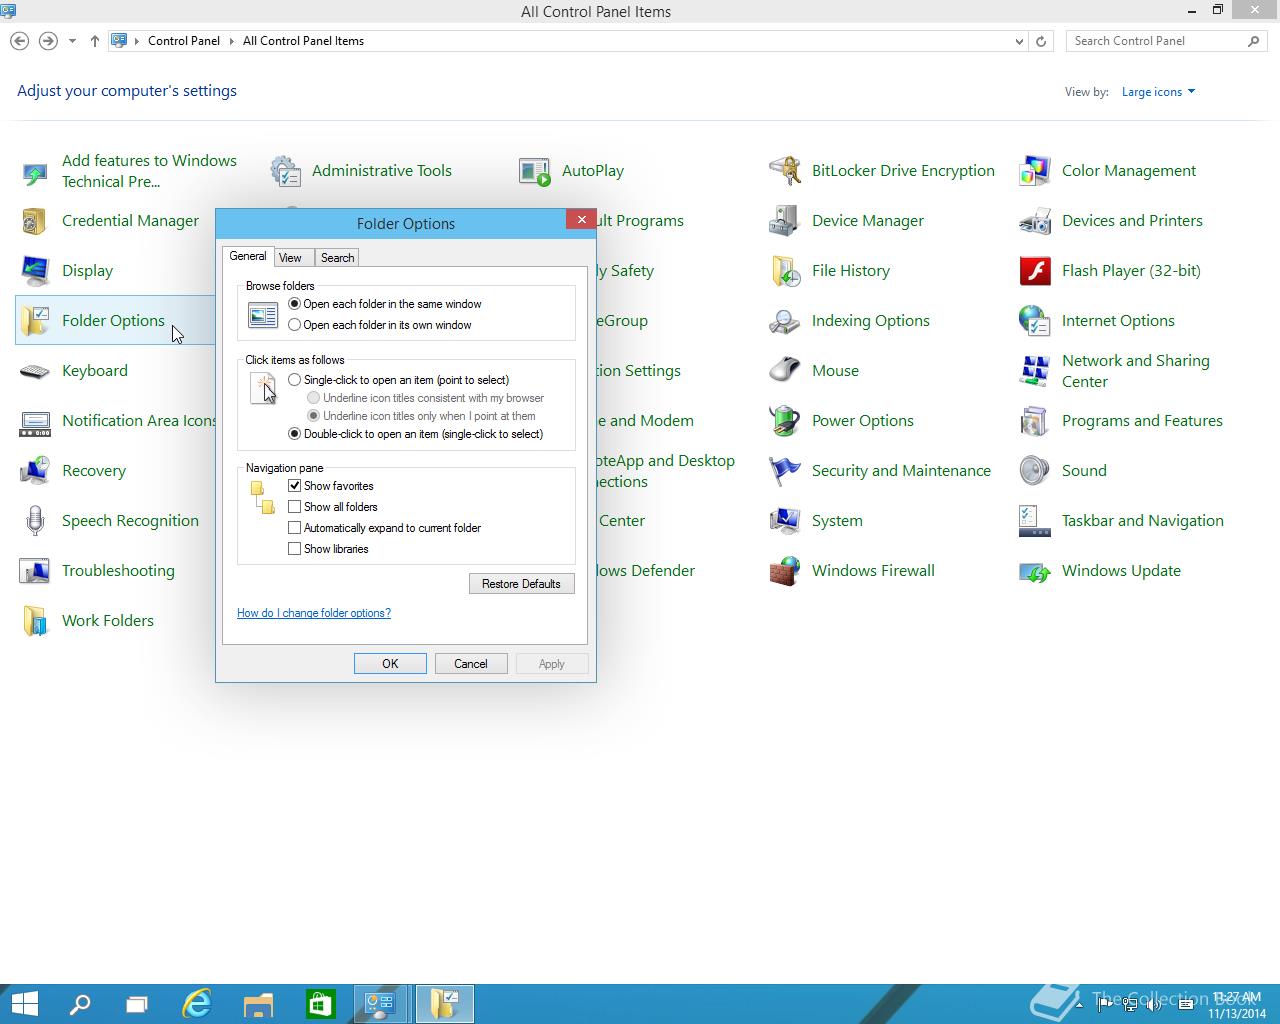Click Control Panel breadcrumb in address bar

click(184, 41)
